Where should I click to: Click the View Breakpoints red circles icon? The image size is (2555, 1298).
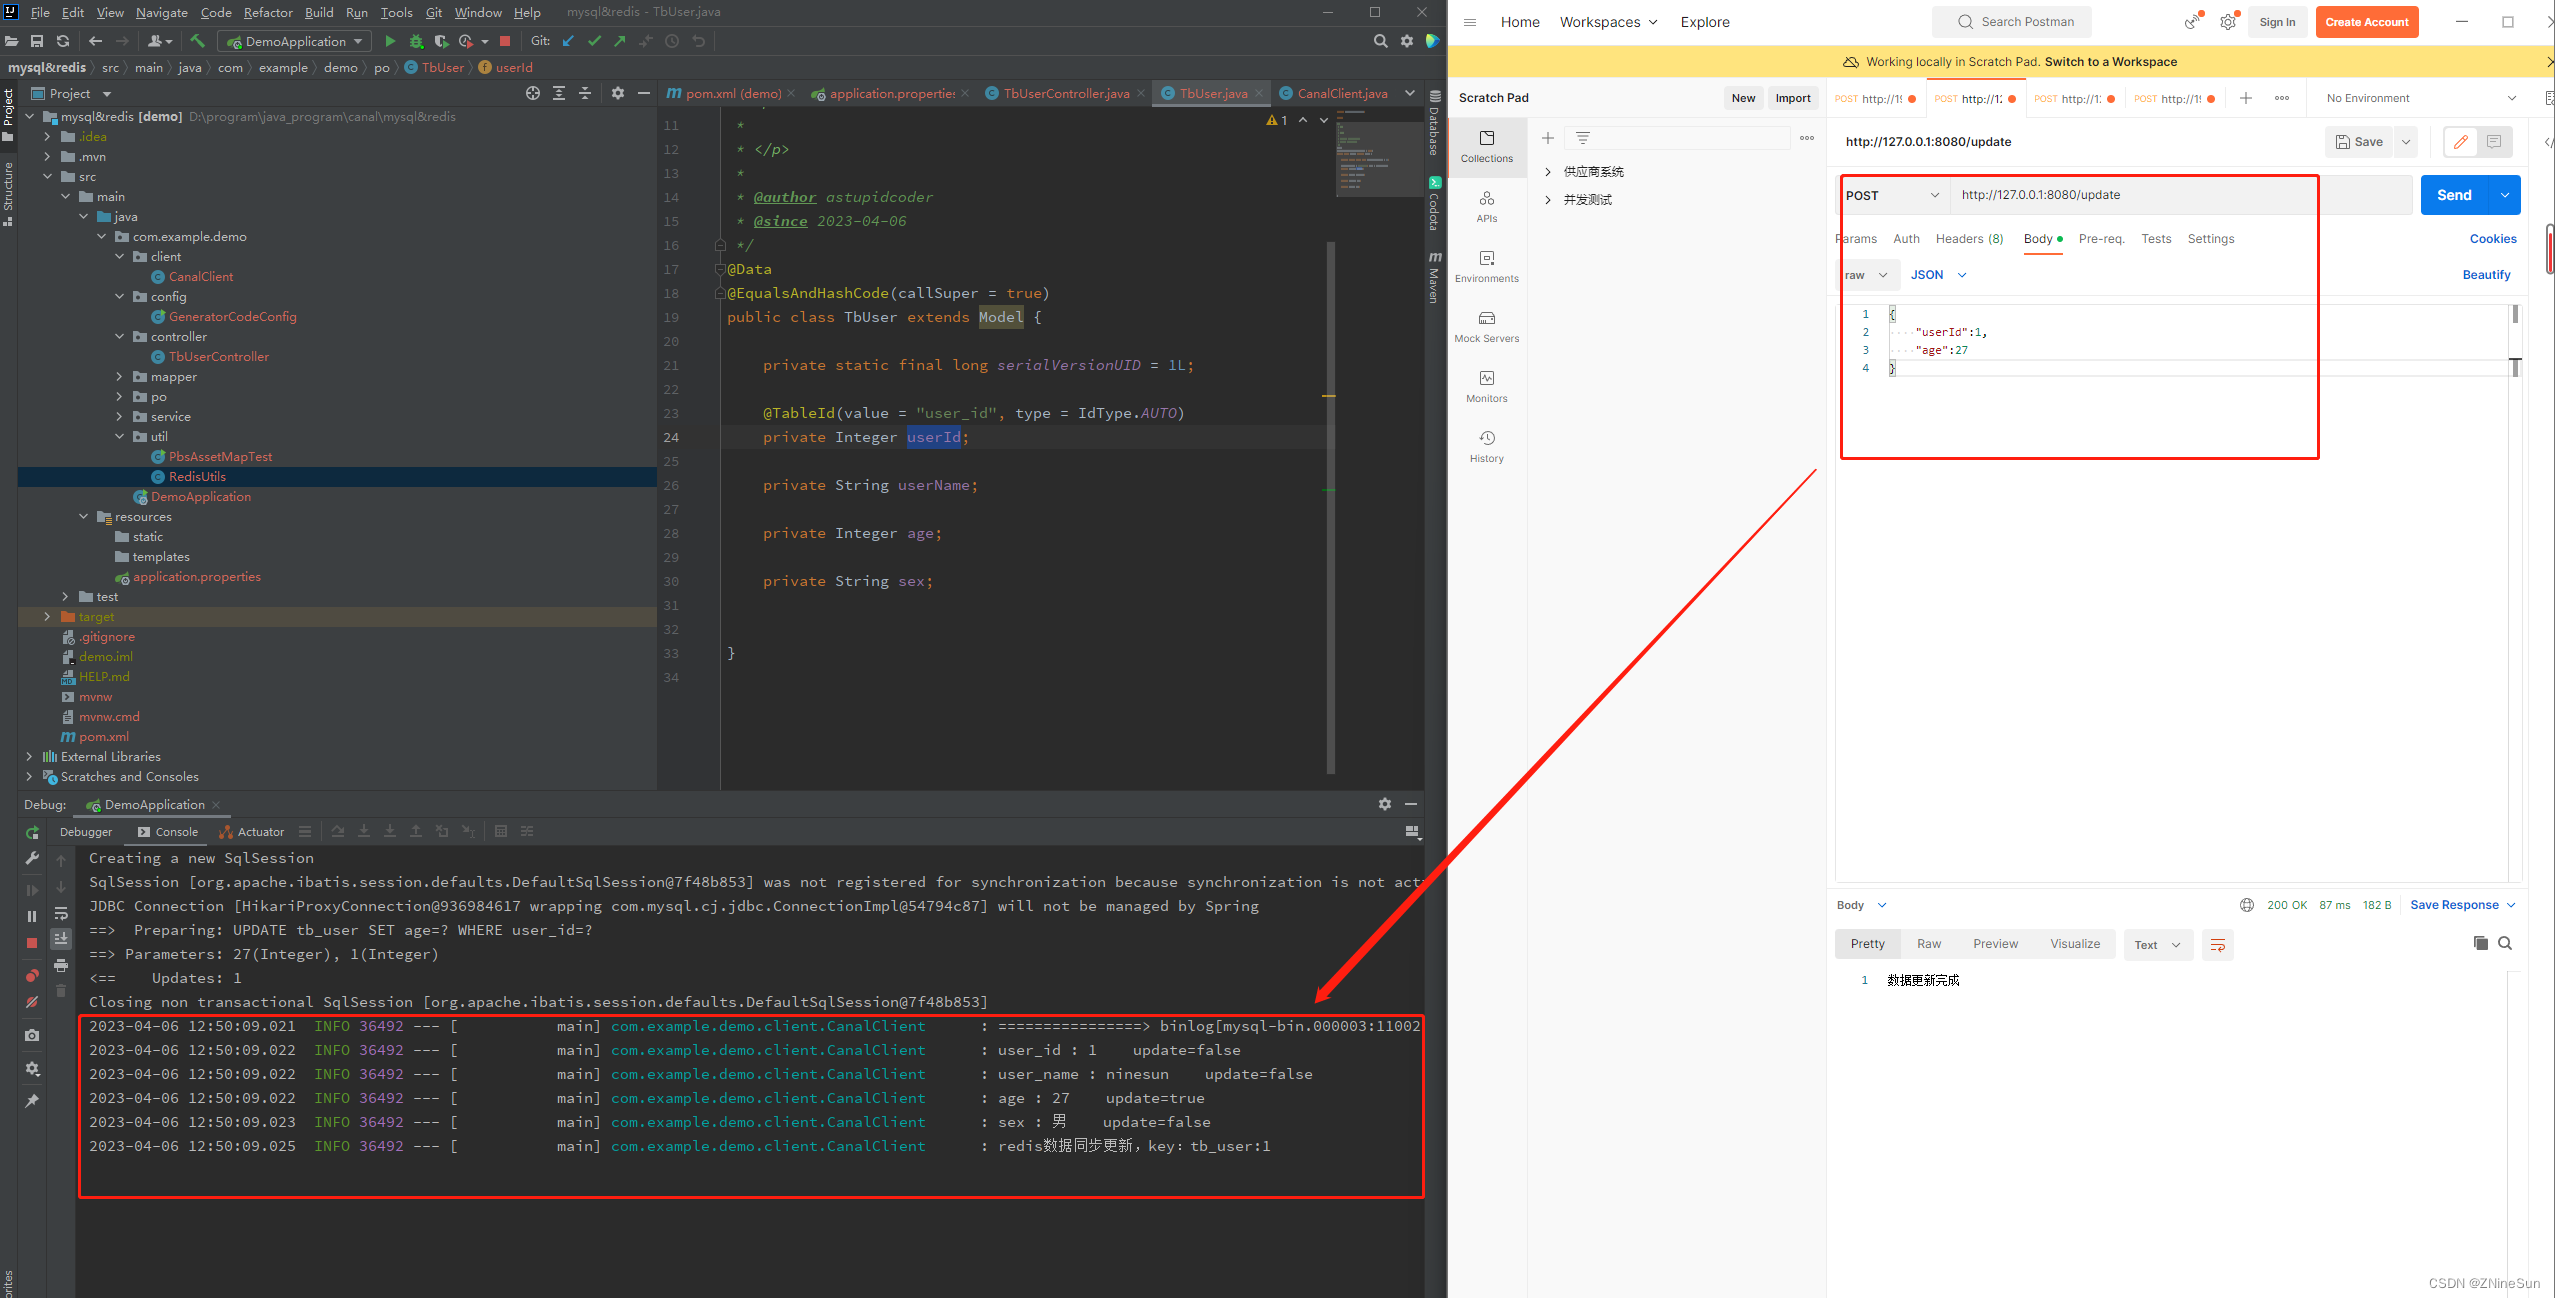click(32, 975)
